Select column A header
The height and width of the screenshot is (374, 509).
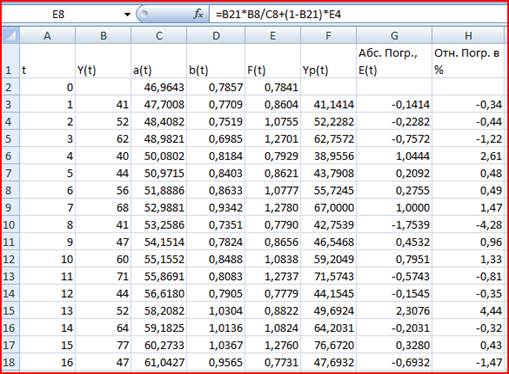coord(48,35)
